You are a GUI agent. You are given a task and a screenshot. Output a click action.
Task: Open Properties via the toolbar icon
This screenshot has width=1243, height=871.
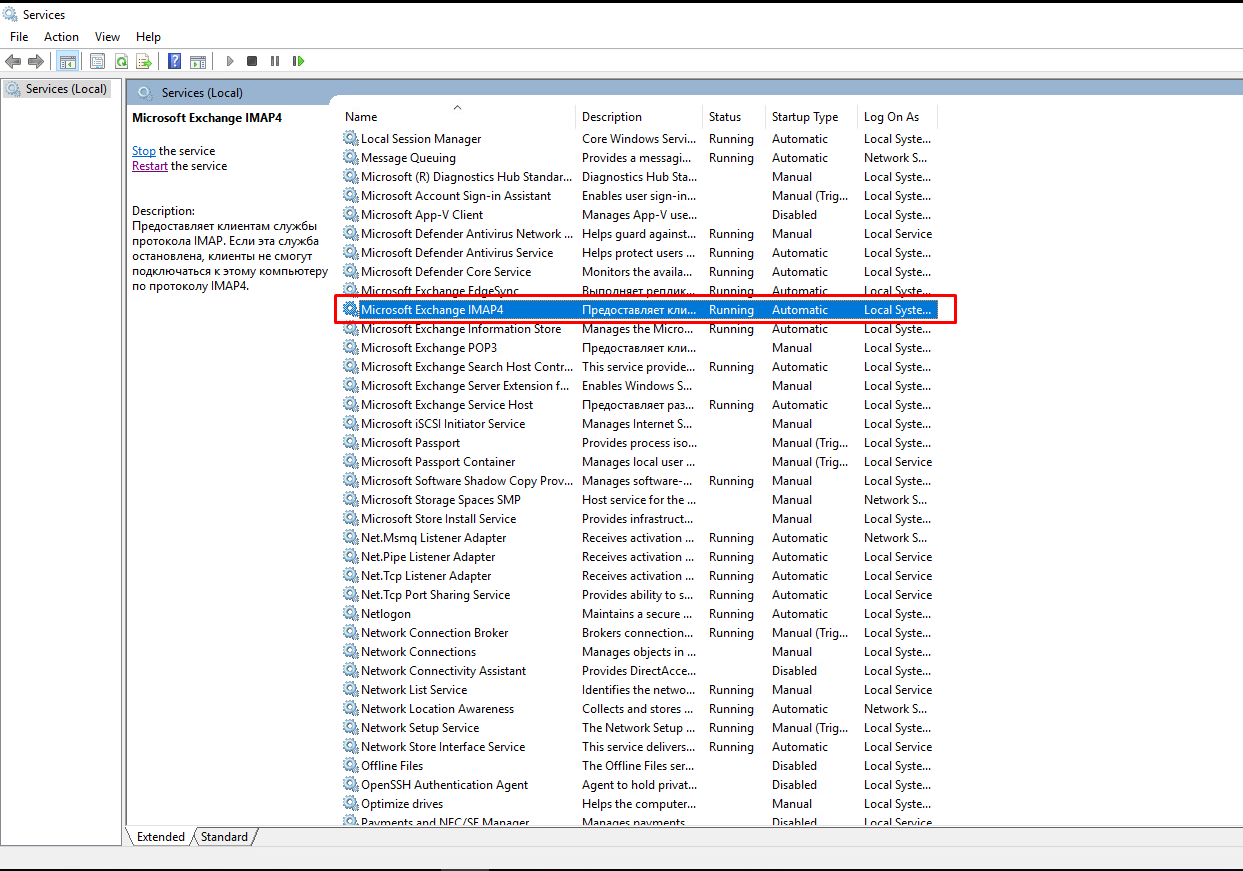97,61
